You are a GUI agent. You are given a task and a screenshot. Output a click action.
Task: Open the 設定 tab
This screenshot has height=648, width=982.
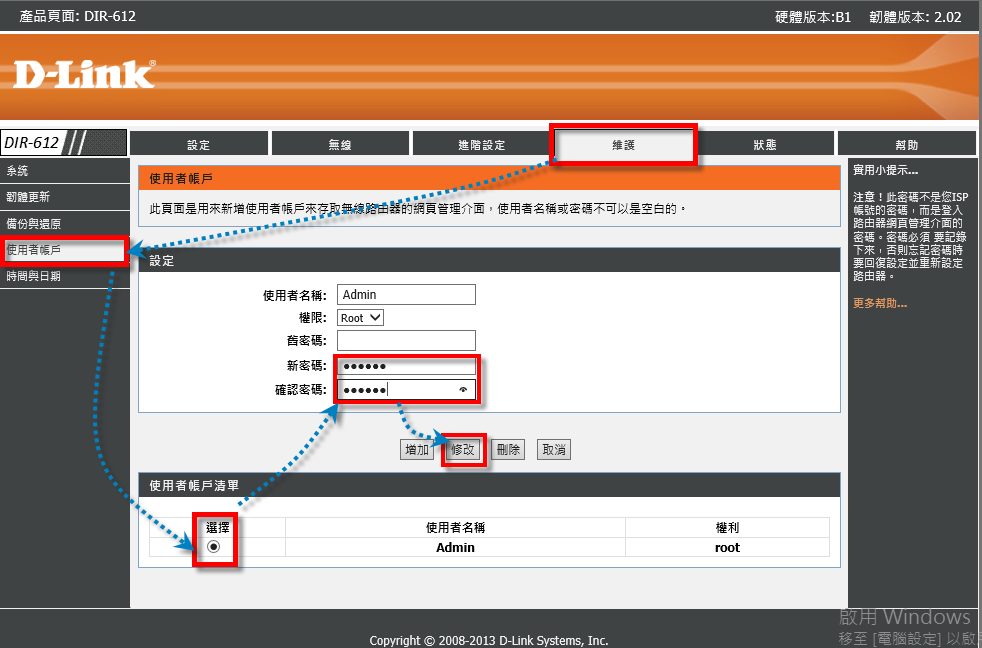198,144
